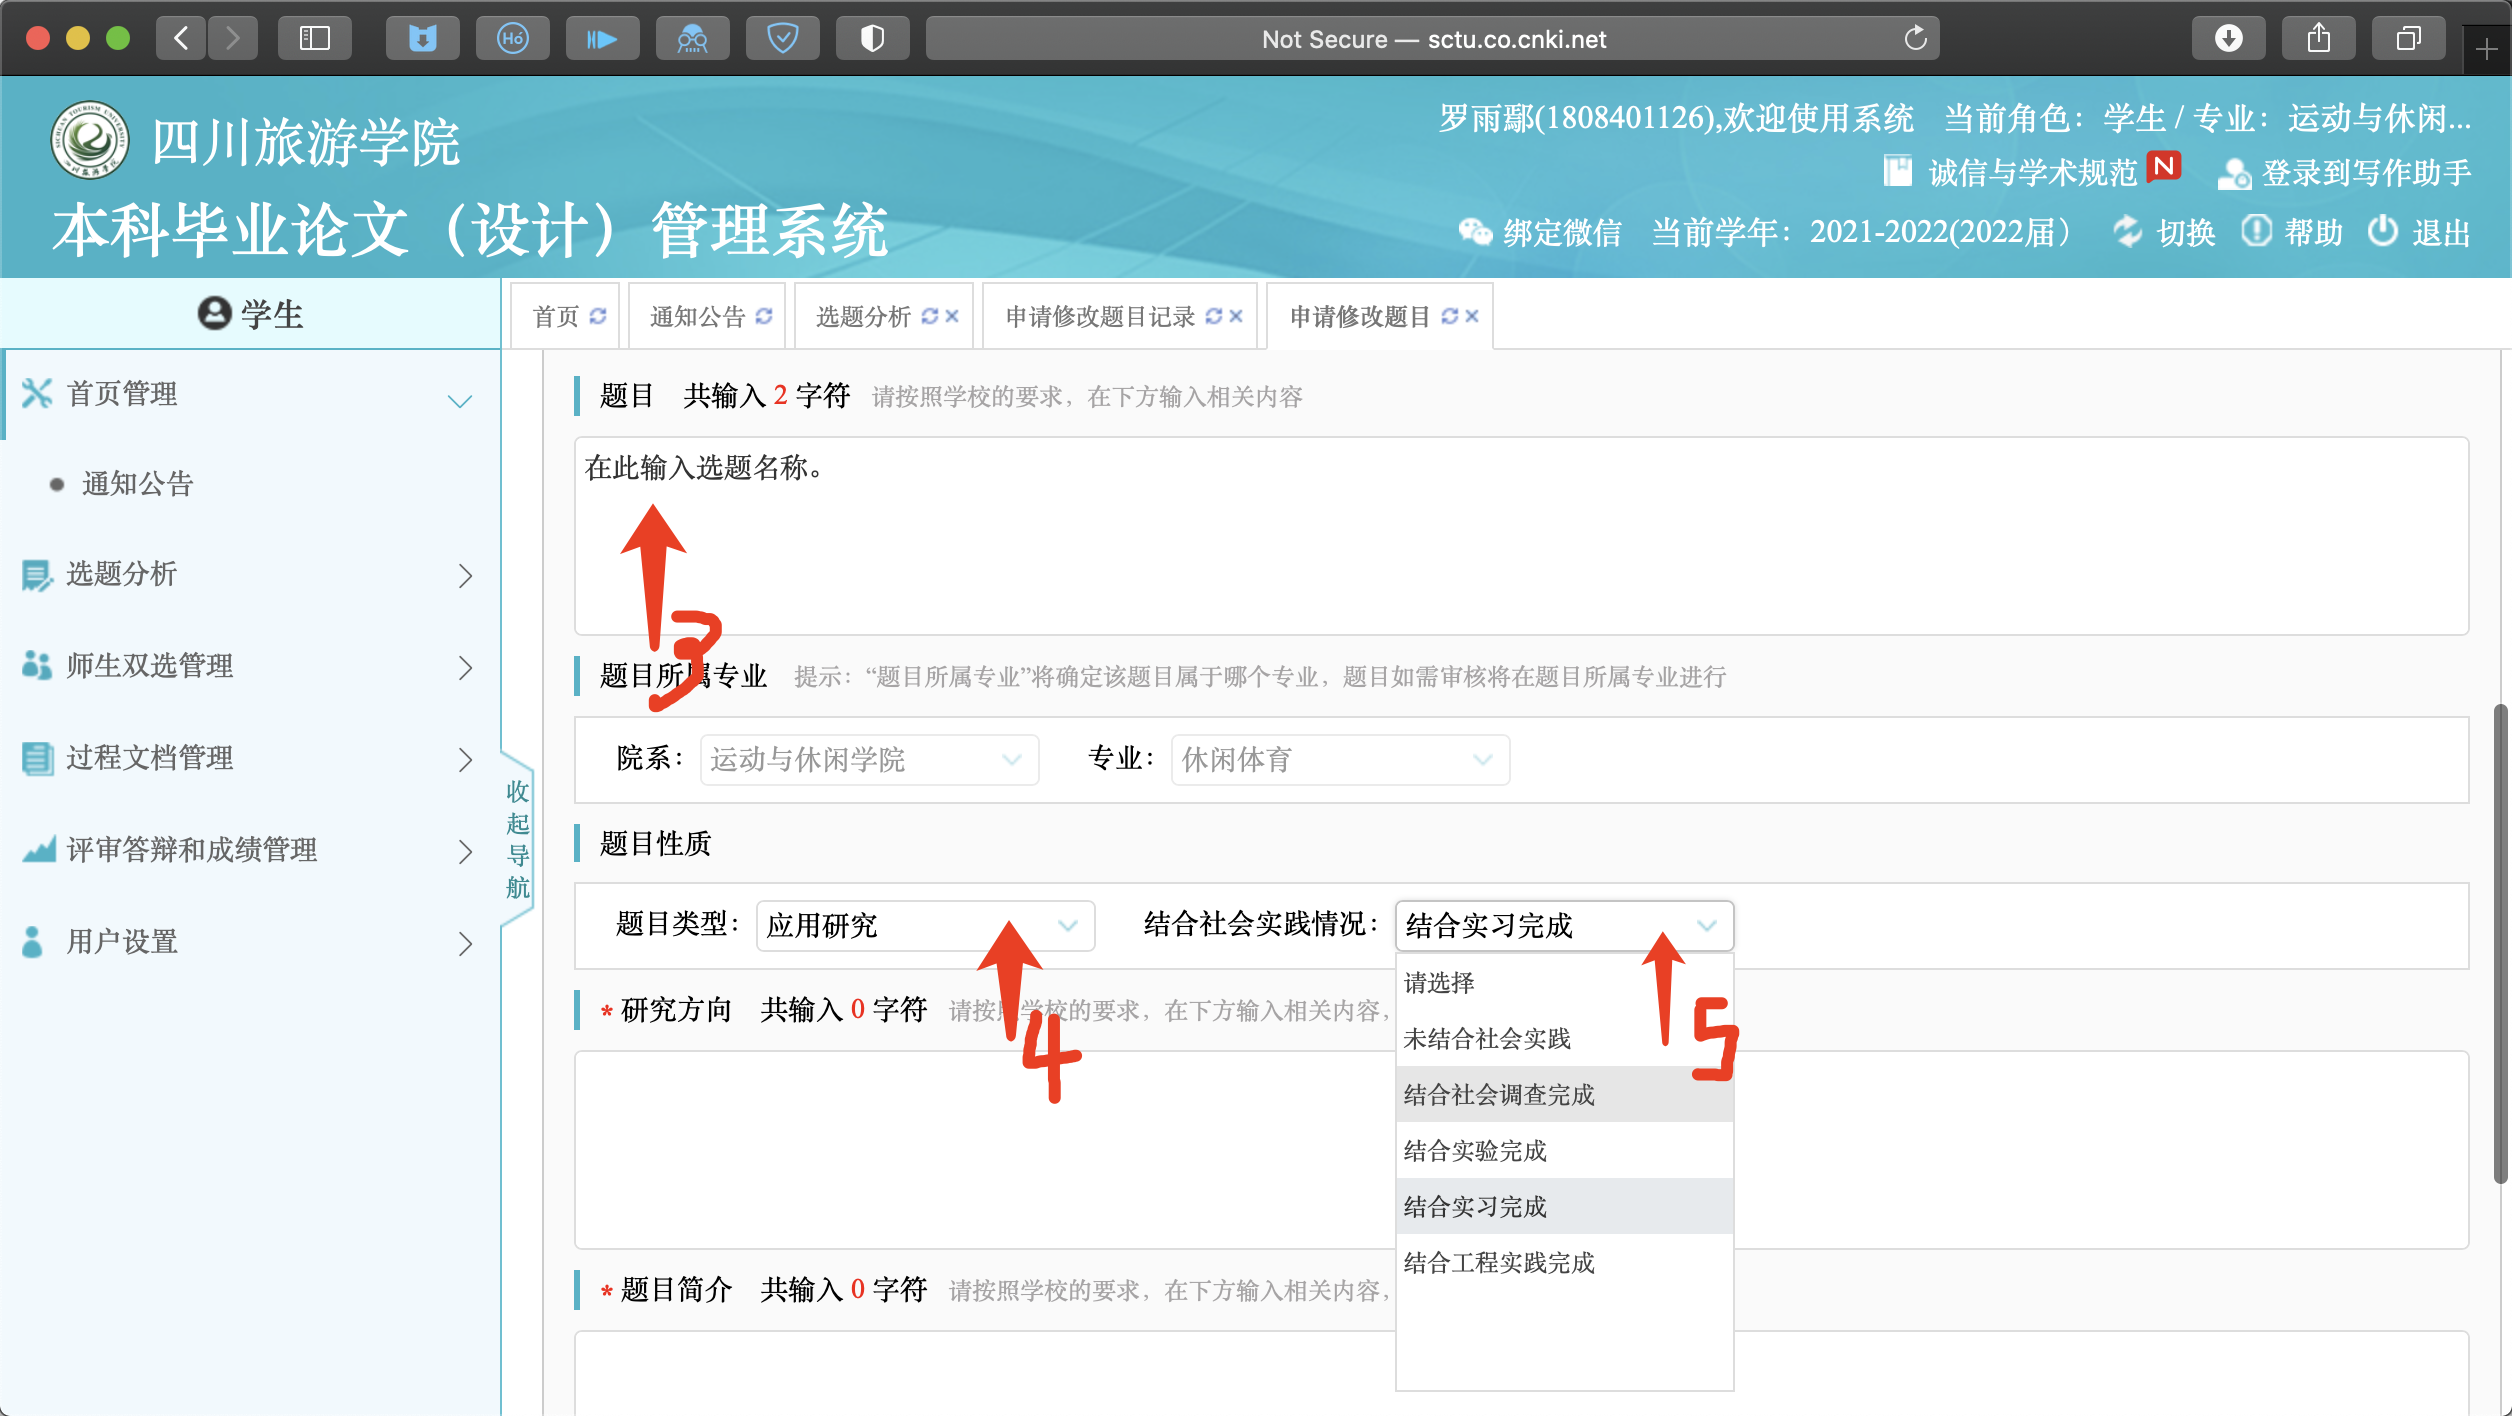The height and width of the screenshot is (1416, 2512).
Task: Choose 结合社会调查完成 from the list
Action: click(x=1499, y=1095)
